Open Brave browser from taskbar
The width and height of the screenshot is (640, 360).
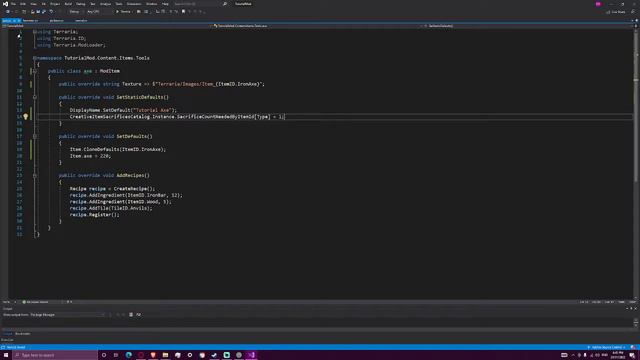pos(153,355)
